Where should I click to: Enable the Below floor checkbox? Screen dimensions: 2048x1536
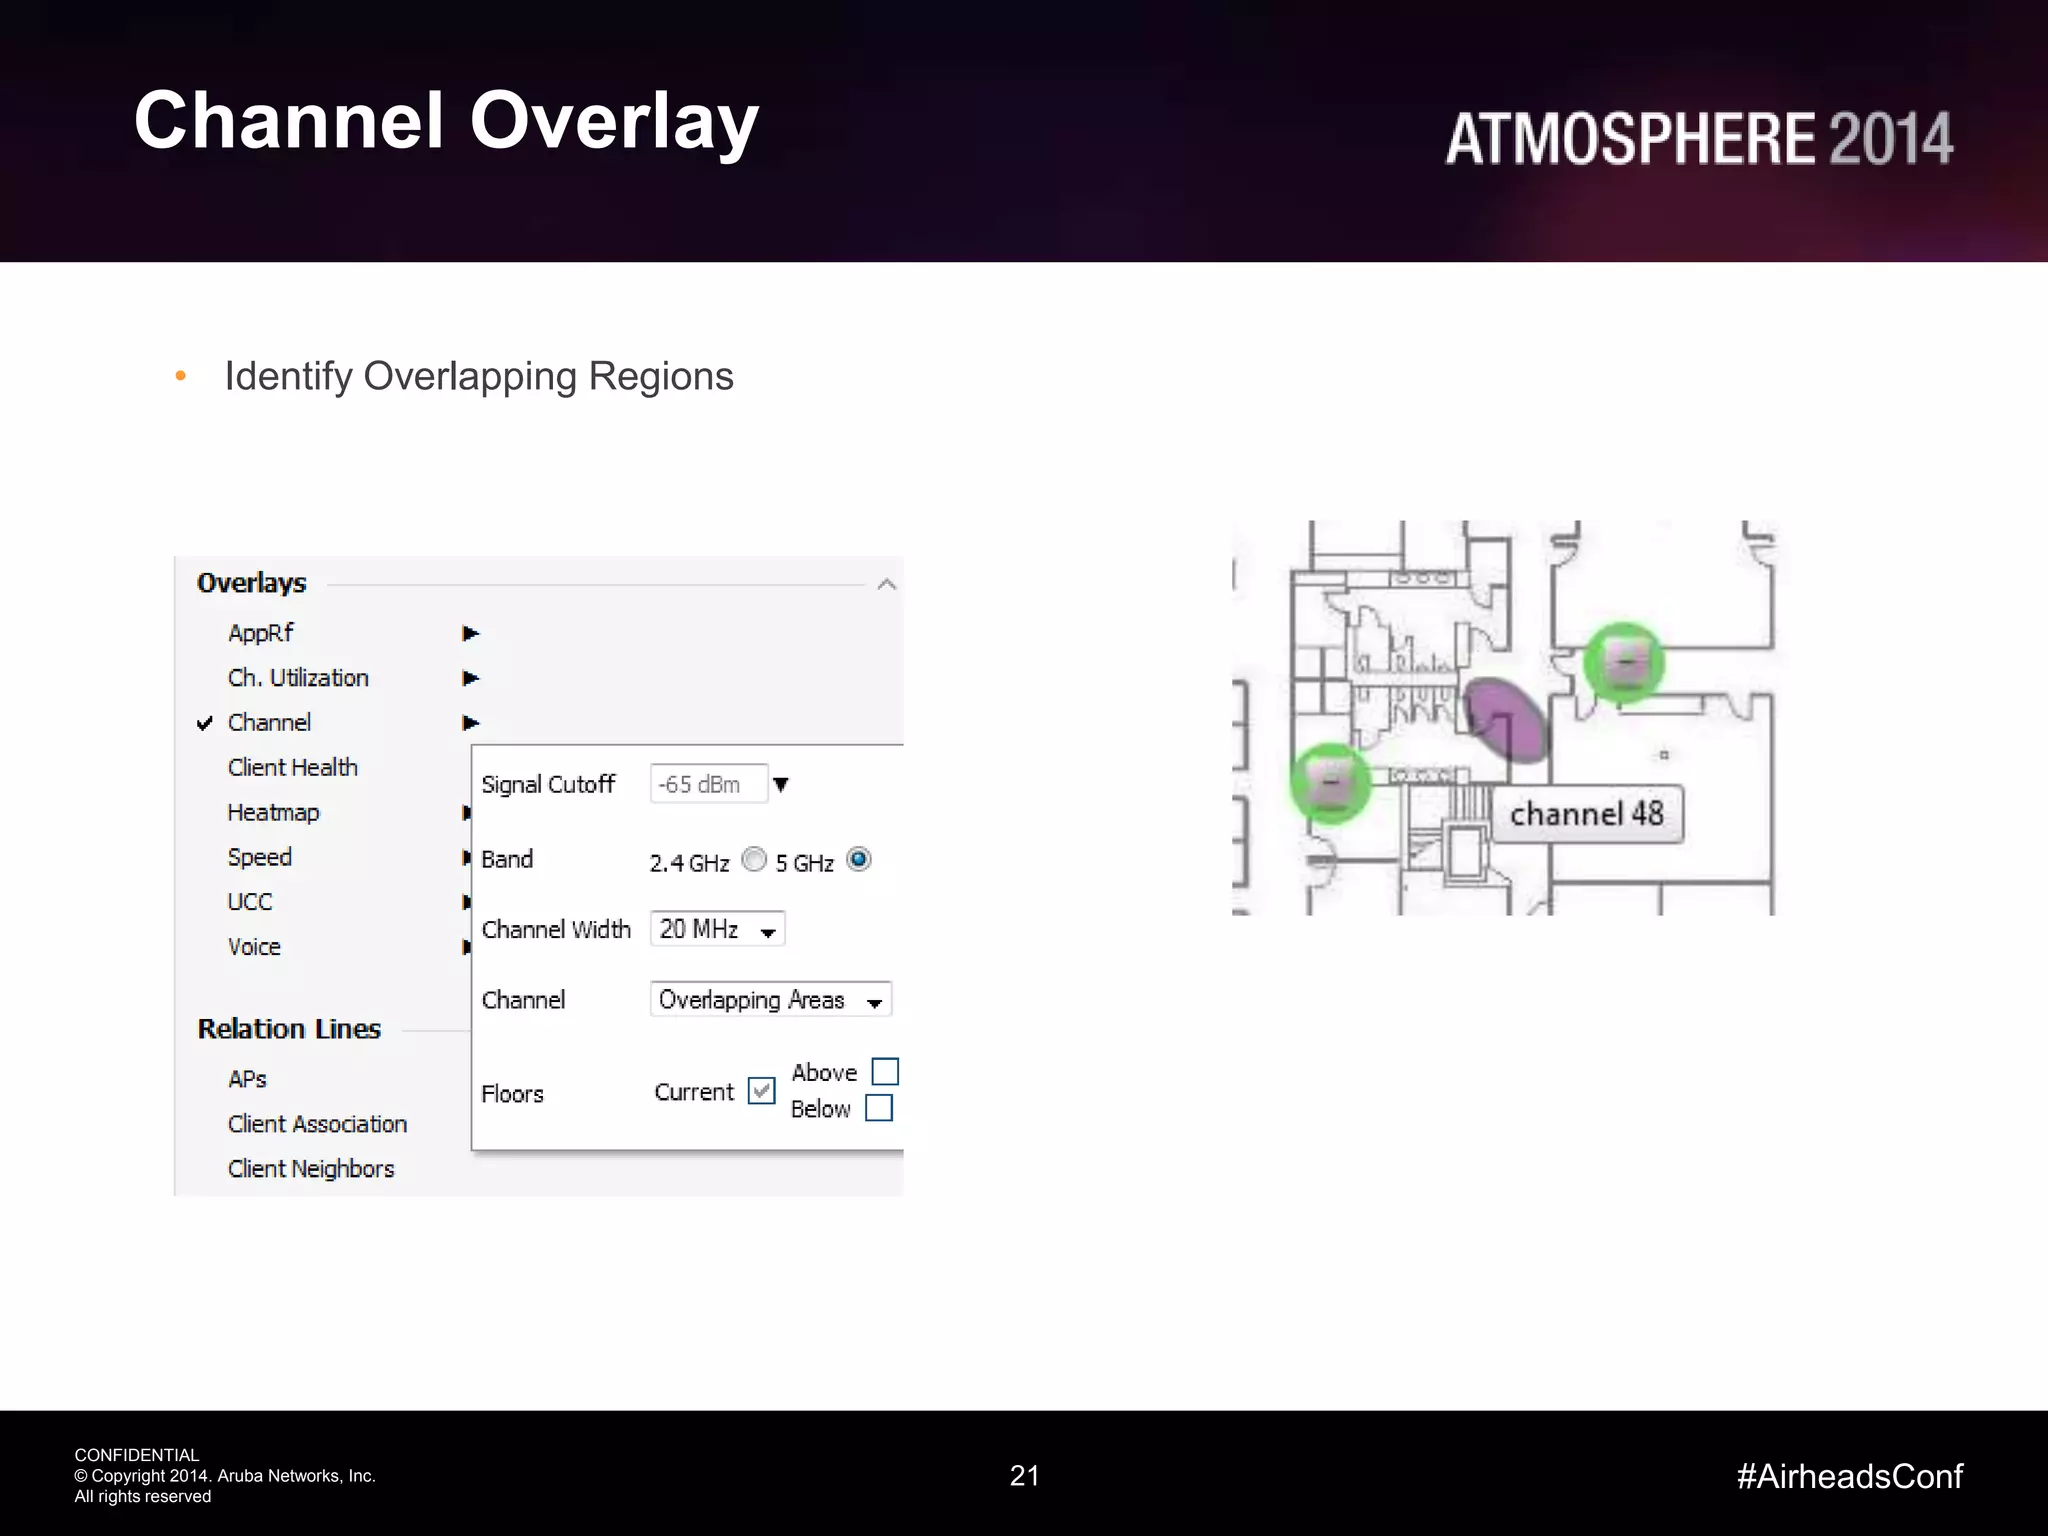879,1108
